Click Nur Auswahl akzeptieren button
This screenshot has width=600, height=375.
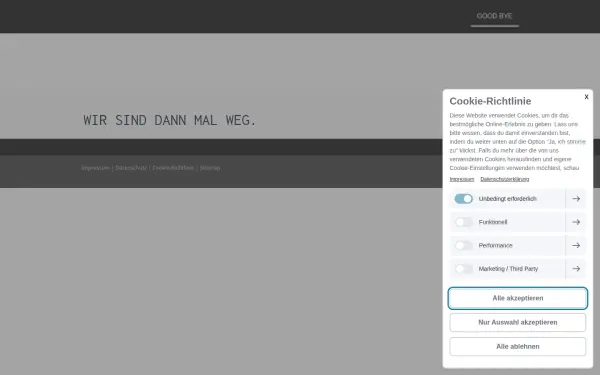[518, 322]
